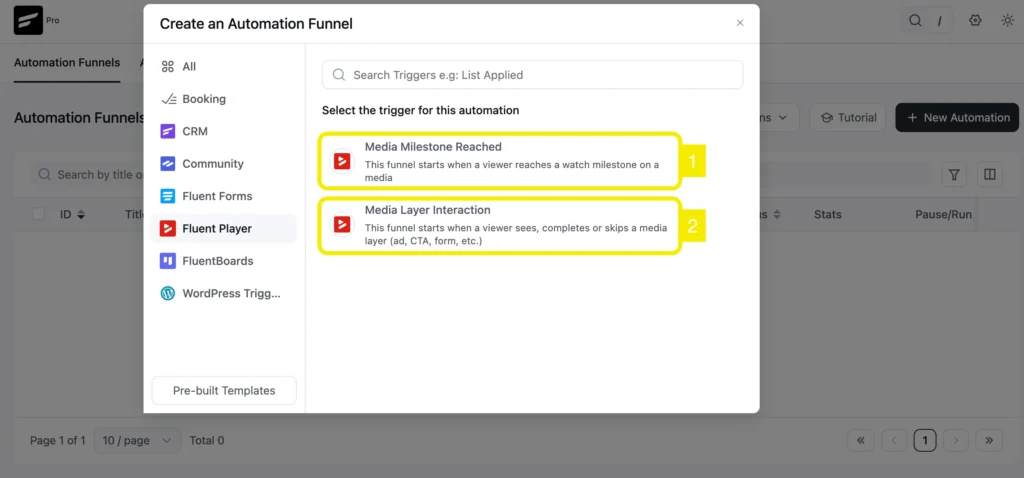Click the Community category icon
The image size is (1024, 478).
click(x=168, y=164)
